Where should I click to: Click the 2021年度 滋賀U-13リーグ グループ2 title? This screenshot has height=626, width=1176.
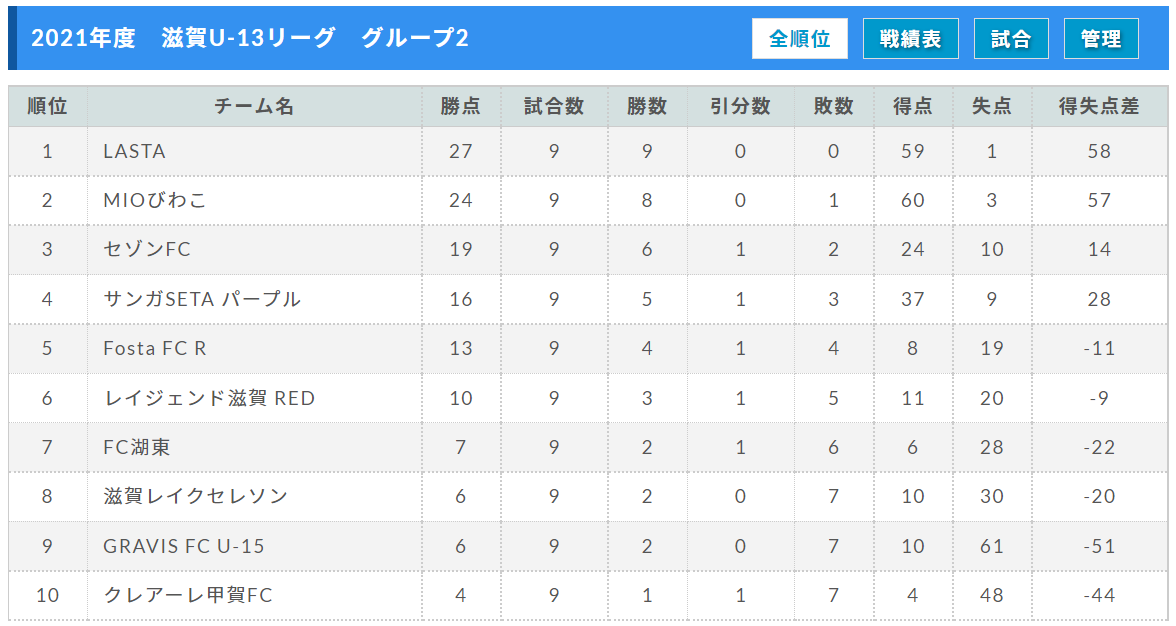pos(250,38)
